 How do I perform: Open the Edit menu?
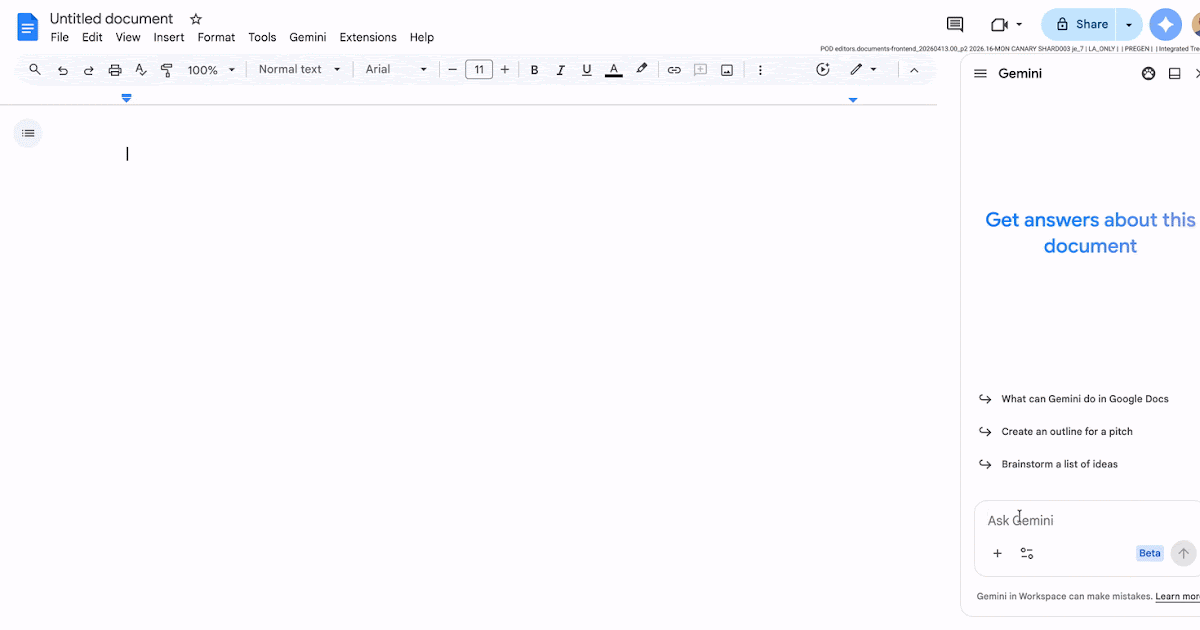pyautogui.click(x=92, y=37)
